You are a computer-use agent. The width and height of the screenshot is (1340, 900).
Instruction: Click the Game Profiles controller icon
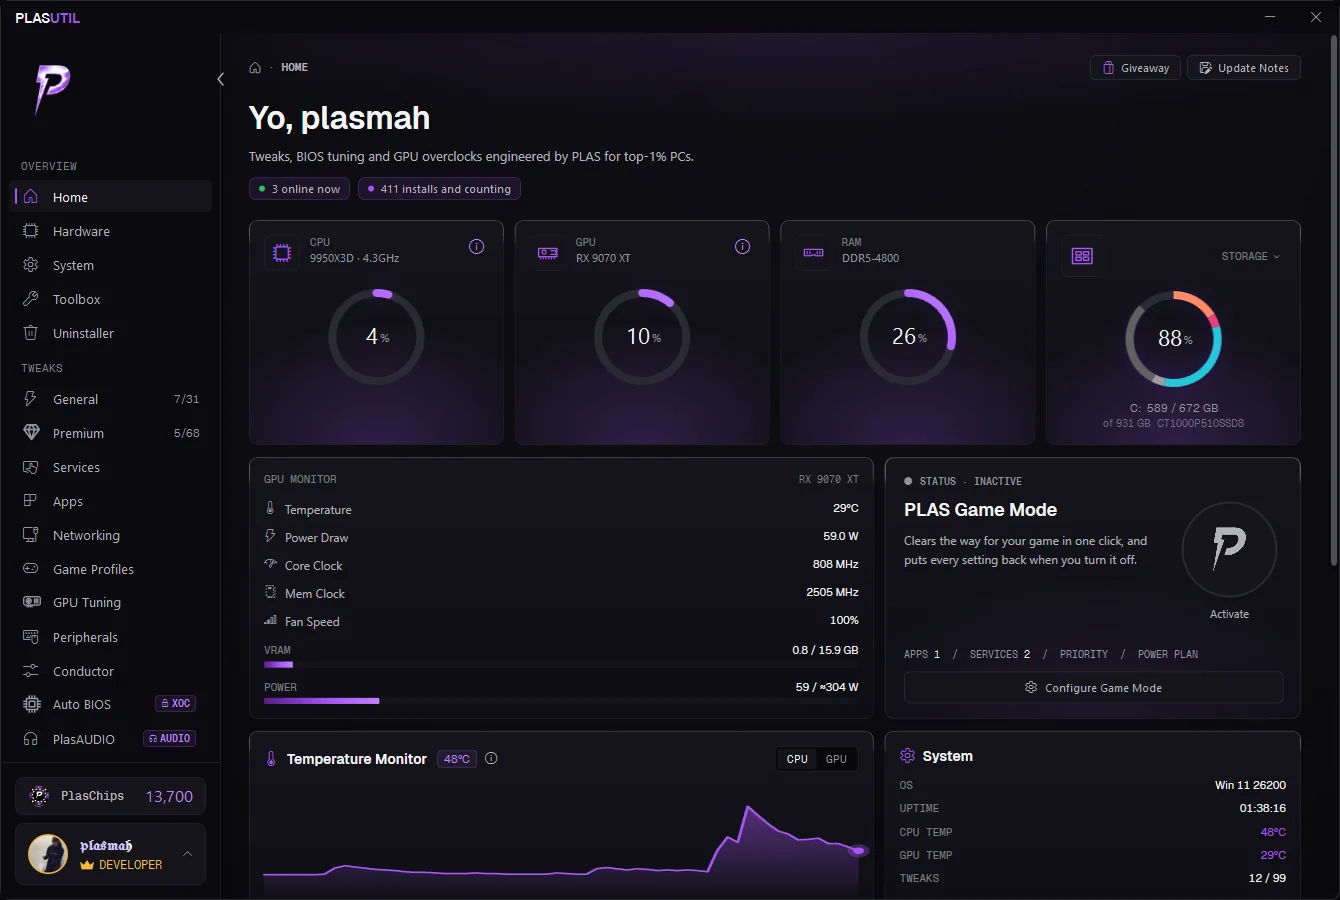point(31,569)
